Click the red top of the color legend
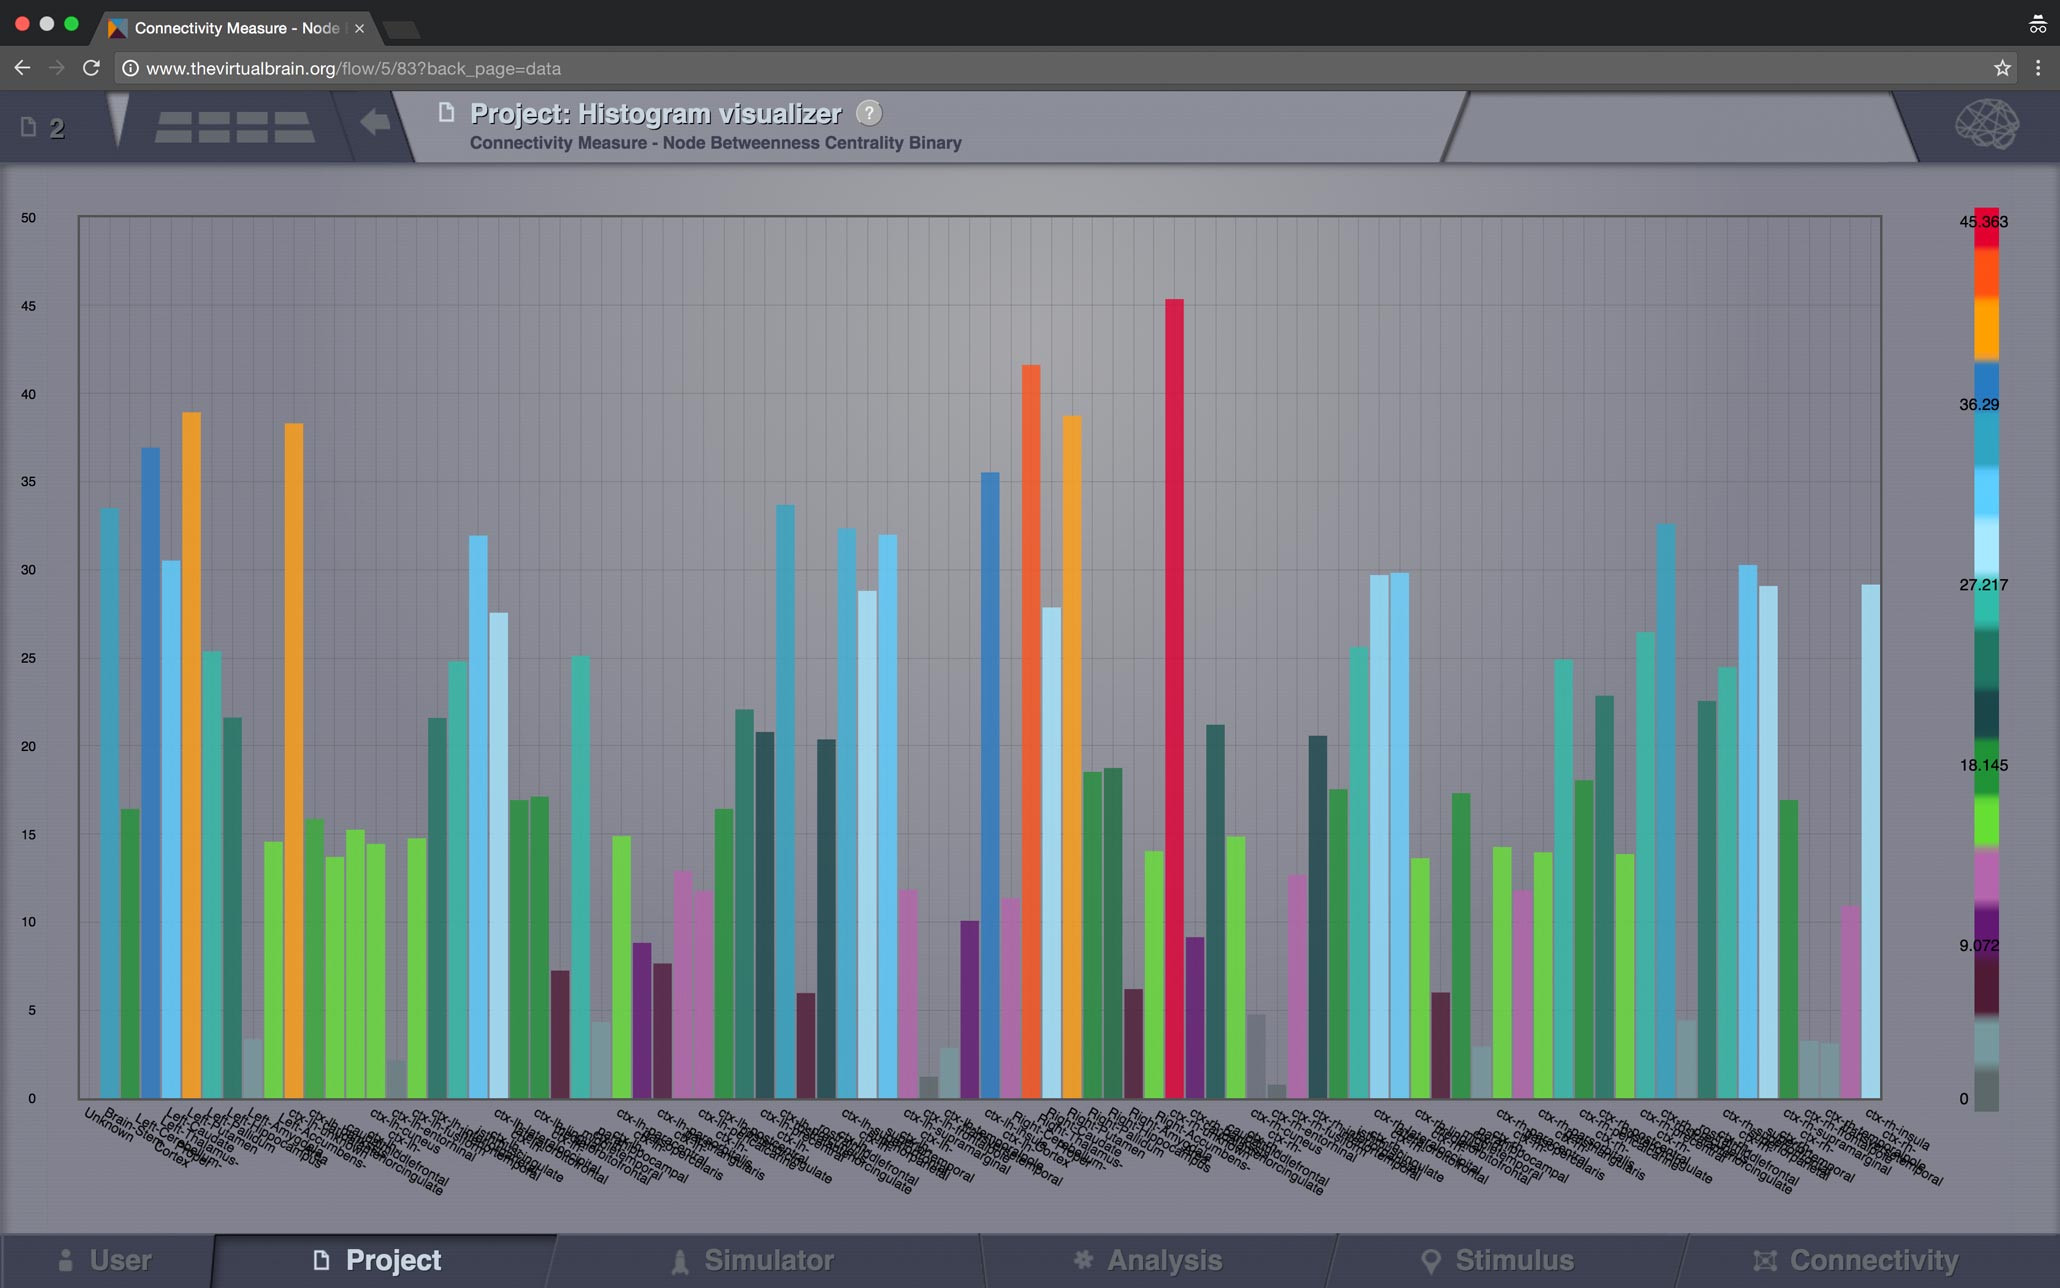 coord(1986,228)
